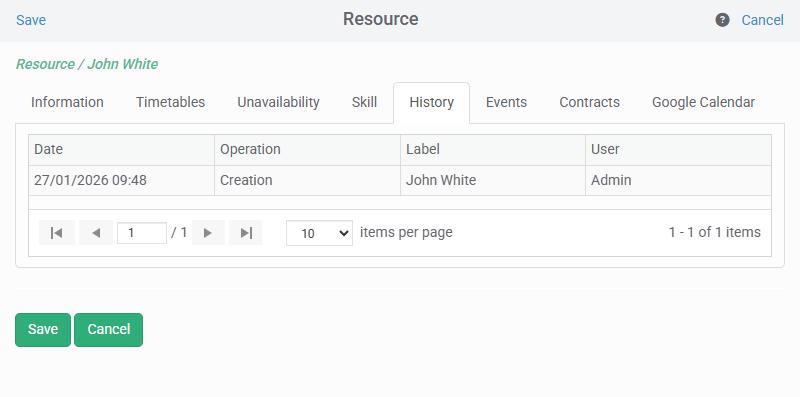The image size is (800, 397).
Task: Go to next history page
Action: (208, 233)
